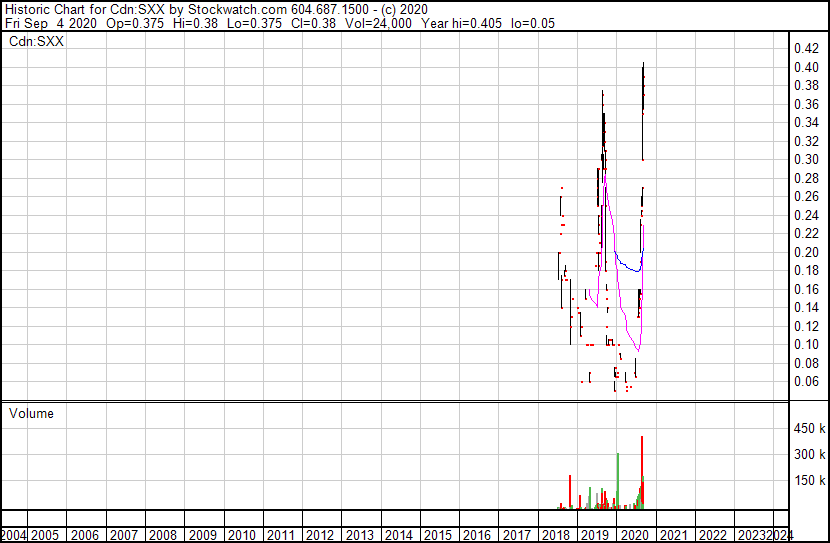Screen dimensions: 830x543
Task: Click the 0.40 price axis label
Action: (806, 67)
